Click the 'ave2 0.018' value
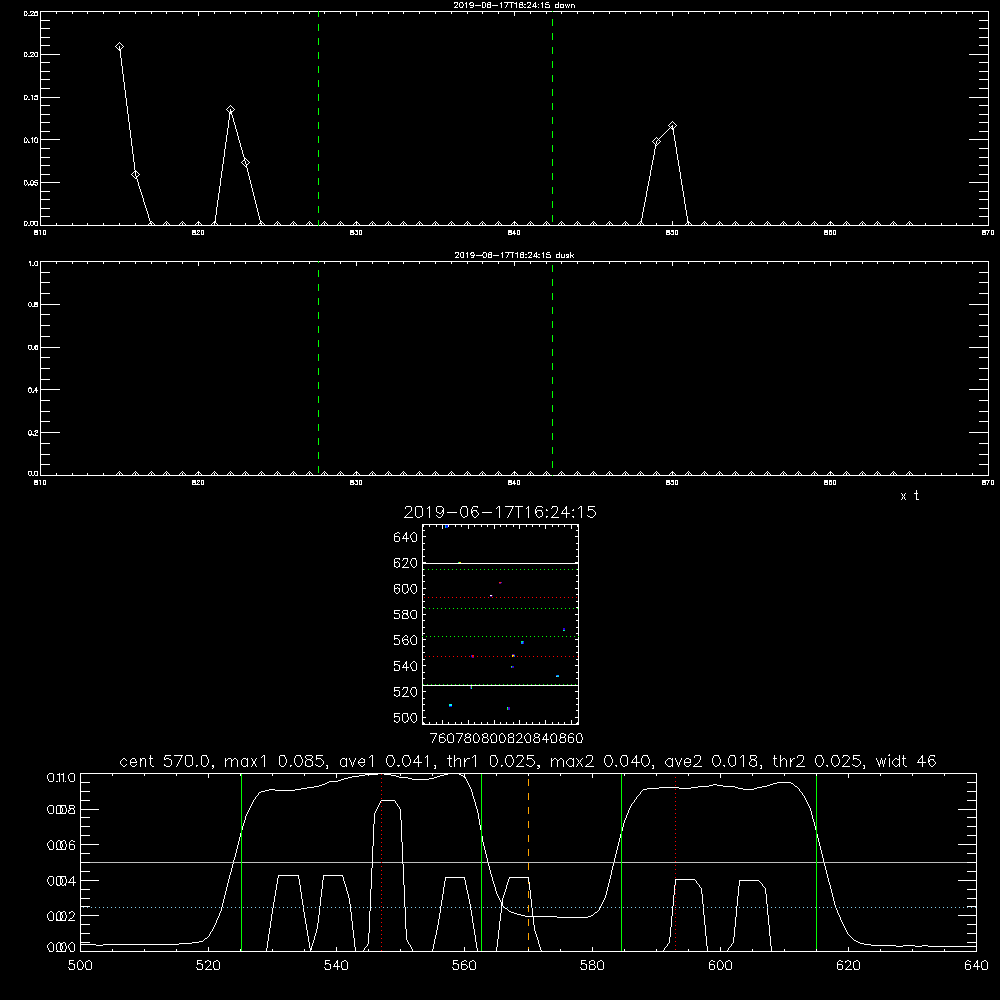This screenshot has width=1000, height=1000. click(712, 761)
